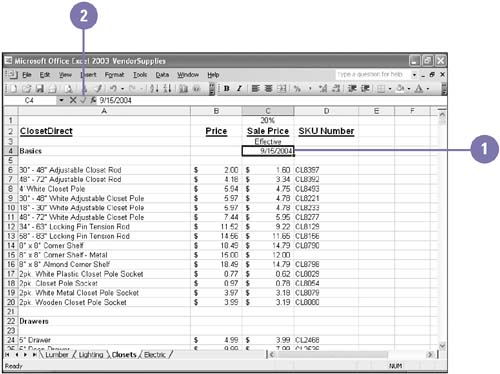Open the Undo history dropdown arrow
This screenshot has height=374, width=500.
122,89
